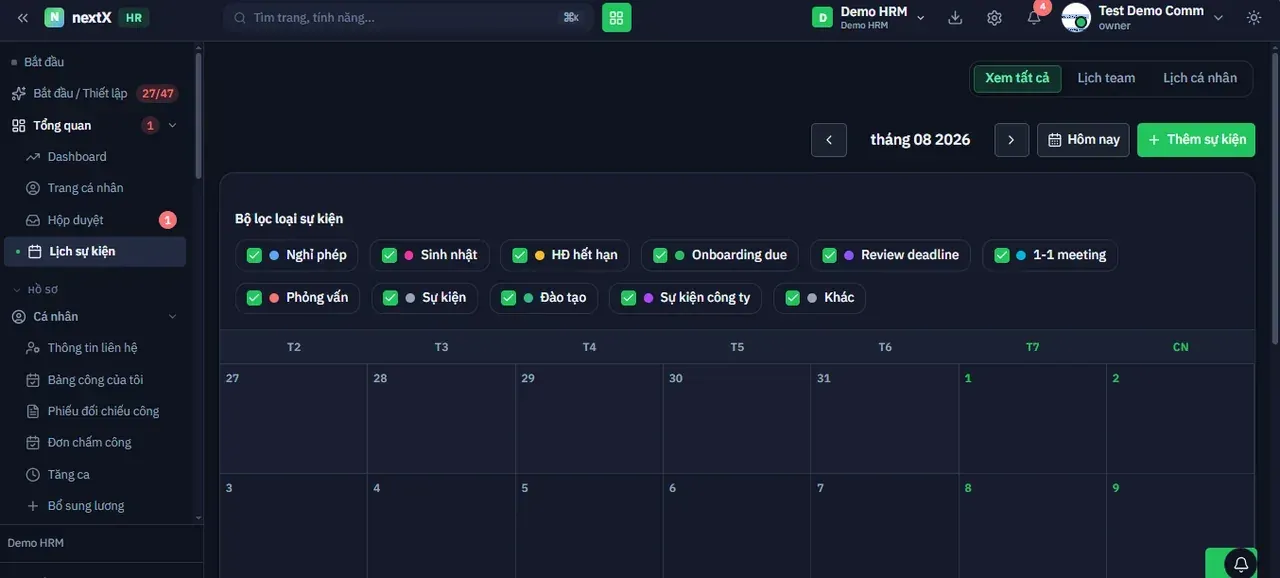
Task: Jump to Hôm nay on calendar
Action: [x=1083, y=140]
